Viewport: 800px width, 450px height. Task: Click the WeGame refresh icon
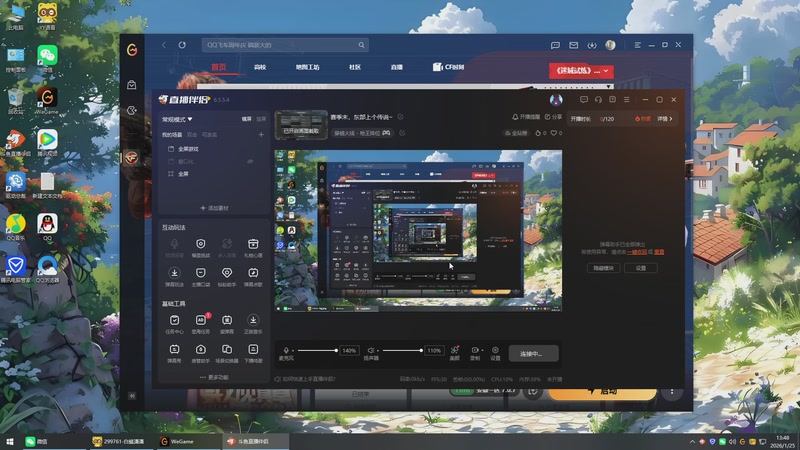point(182,45)
